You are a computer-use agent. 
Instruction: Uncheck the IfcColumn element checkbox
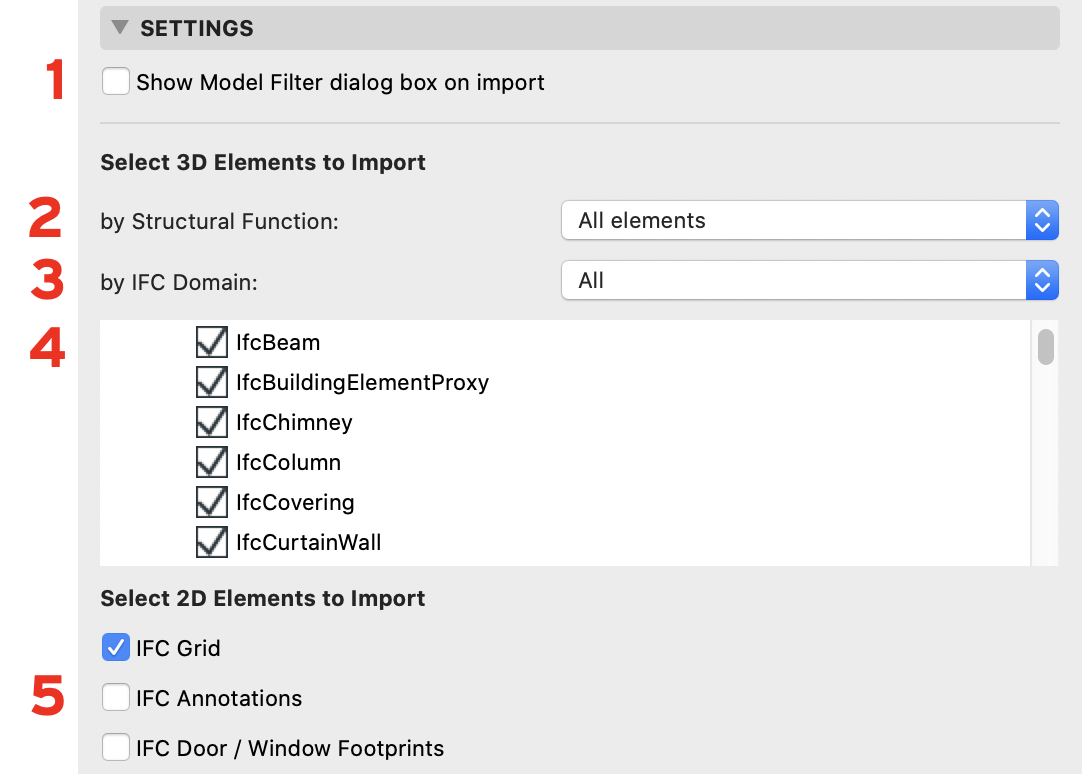point(212,462)
